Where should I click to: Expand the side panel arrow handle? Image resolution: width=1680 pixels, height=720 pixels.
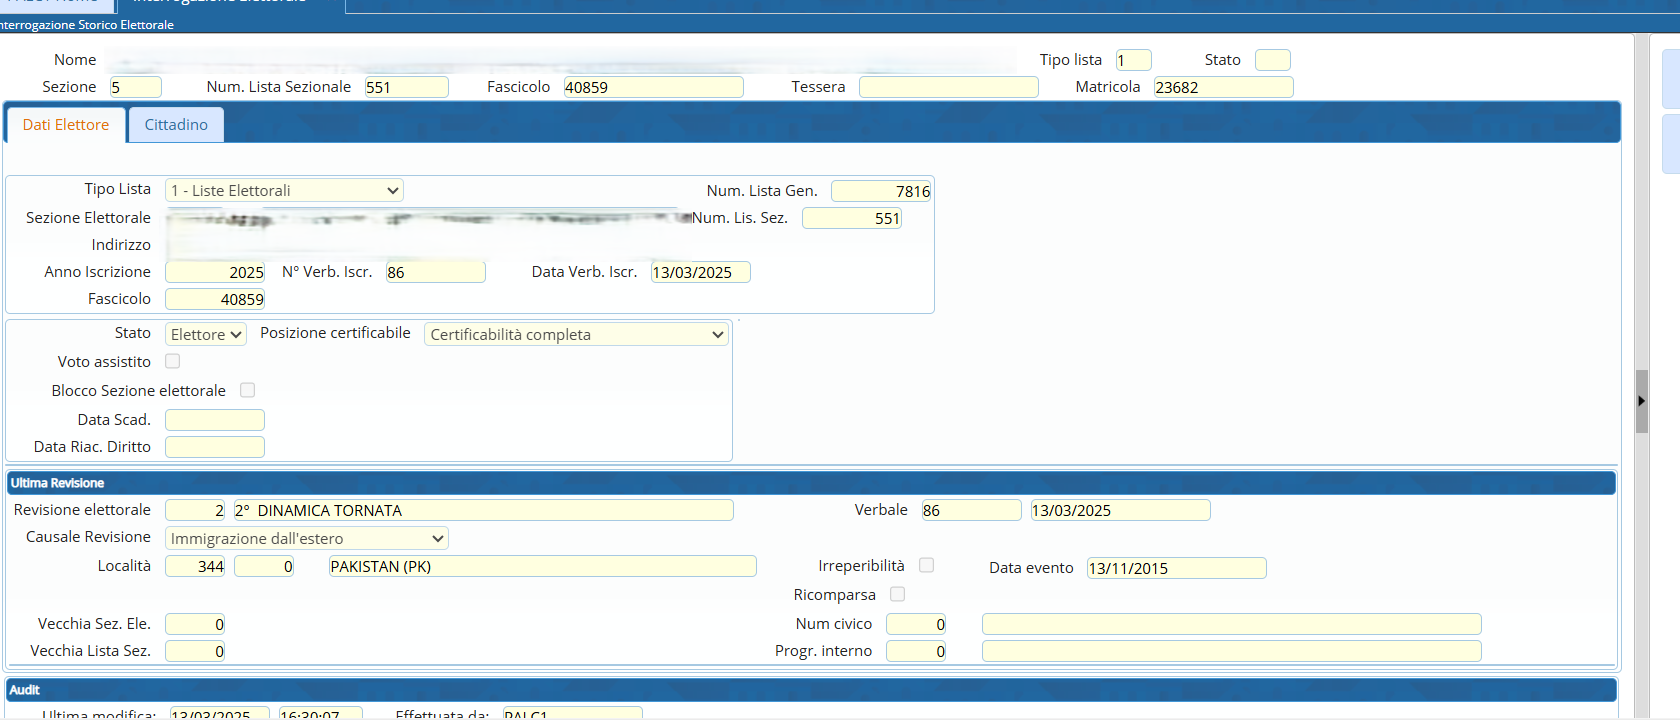pos(1641,401)
